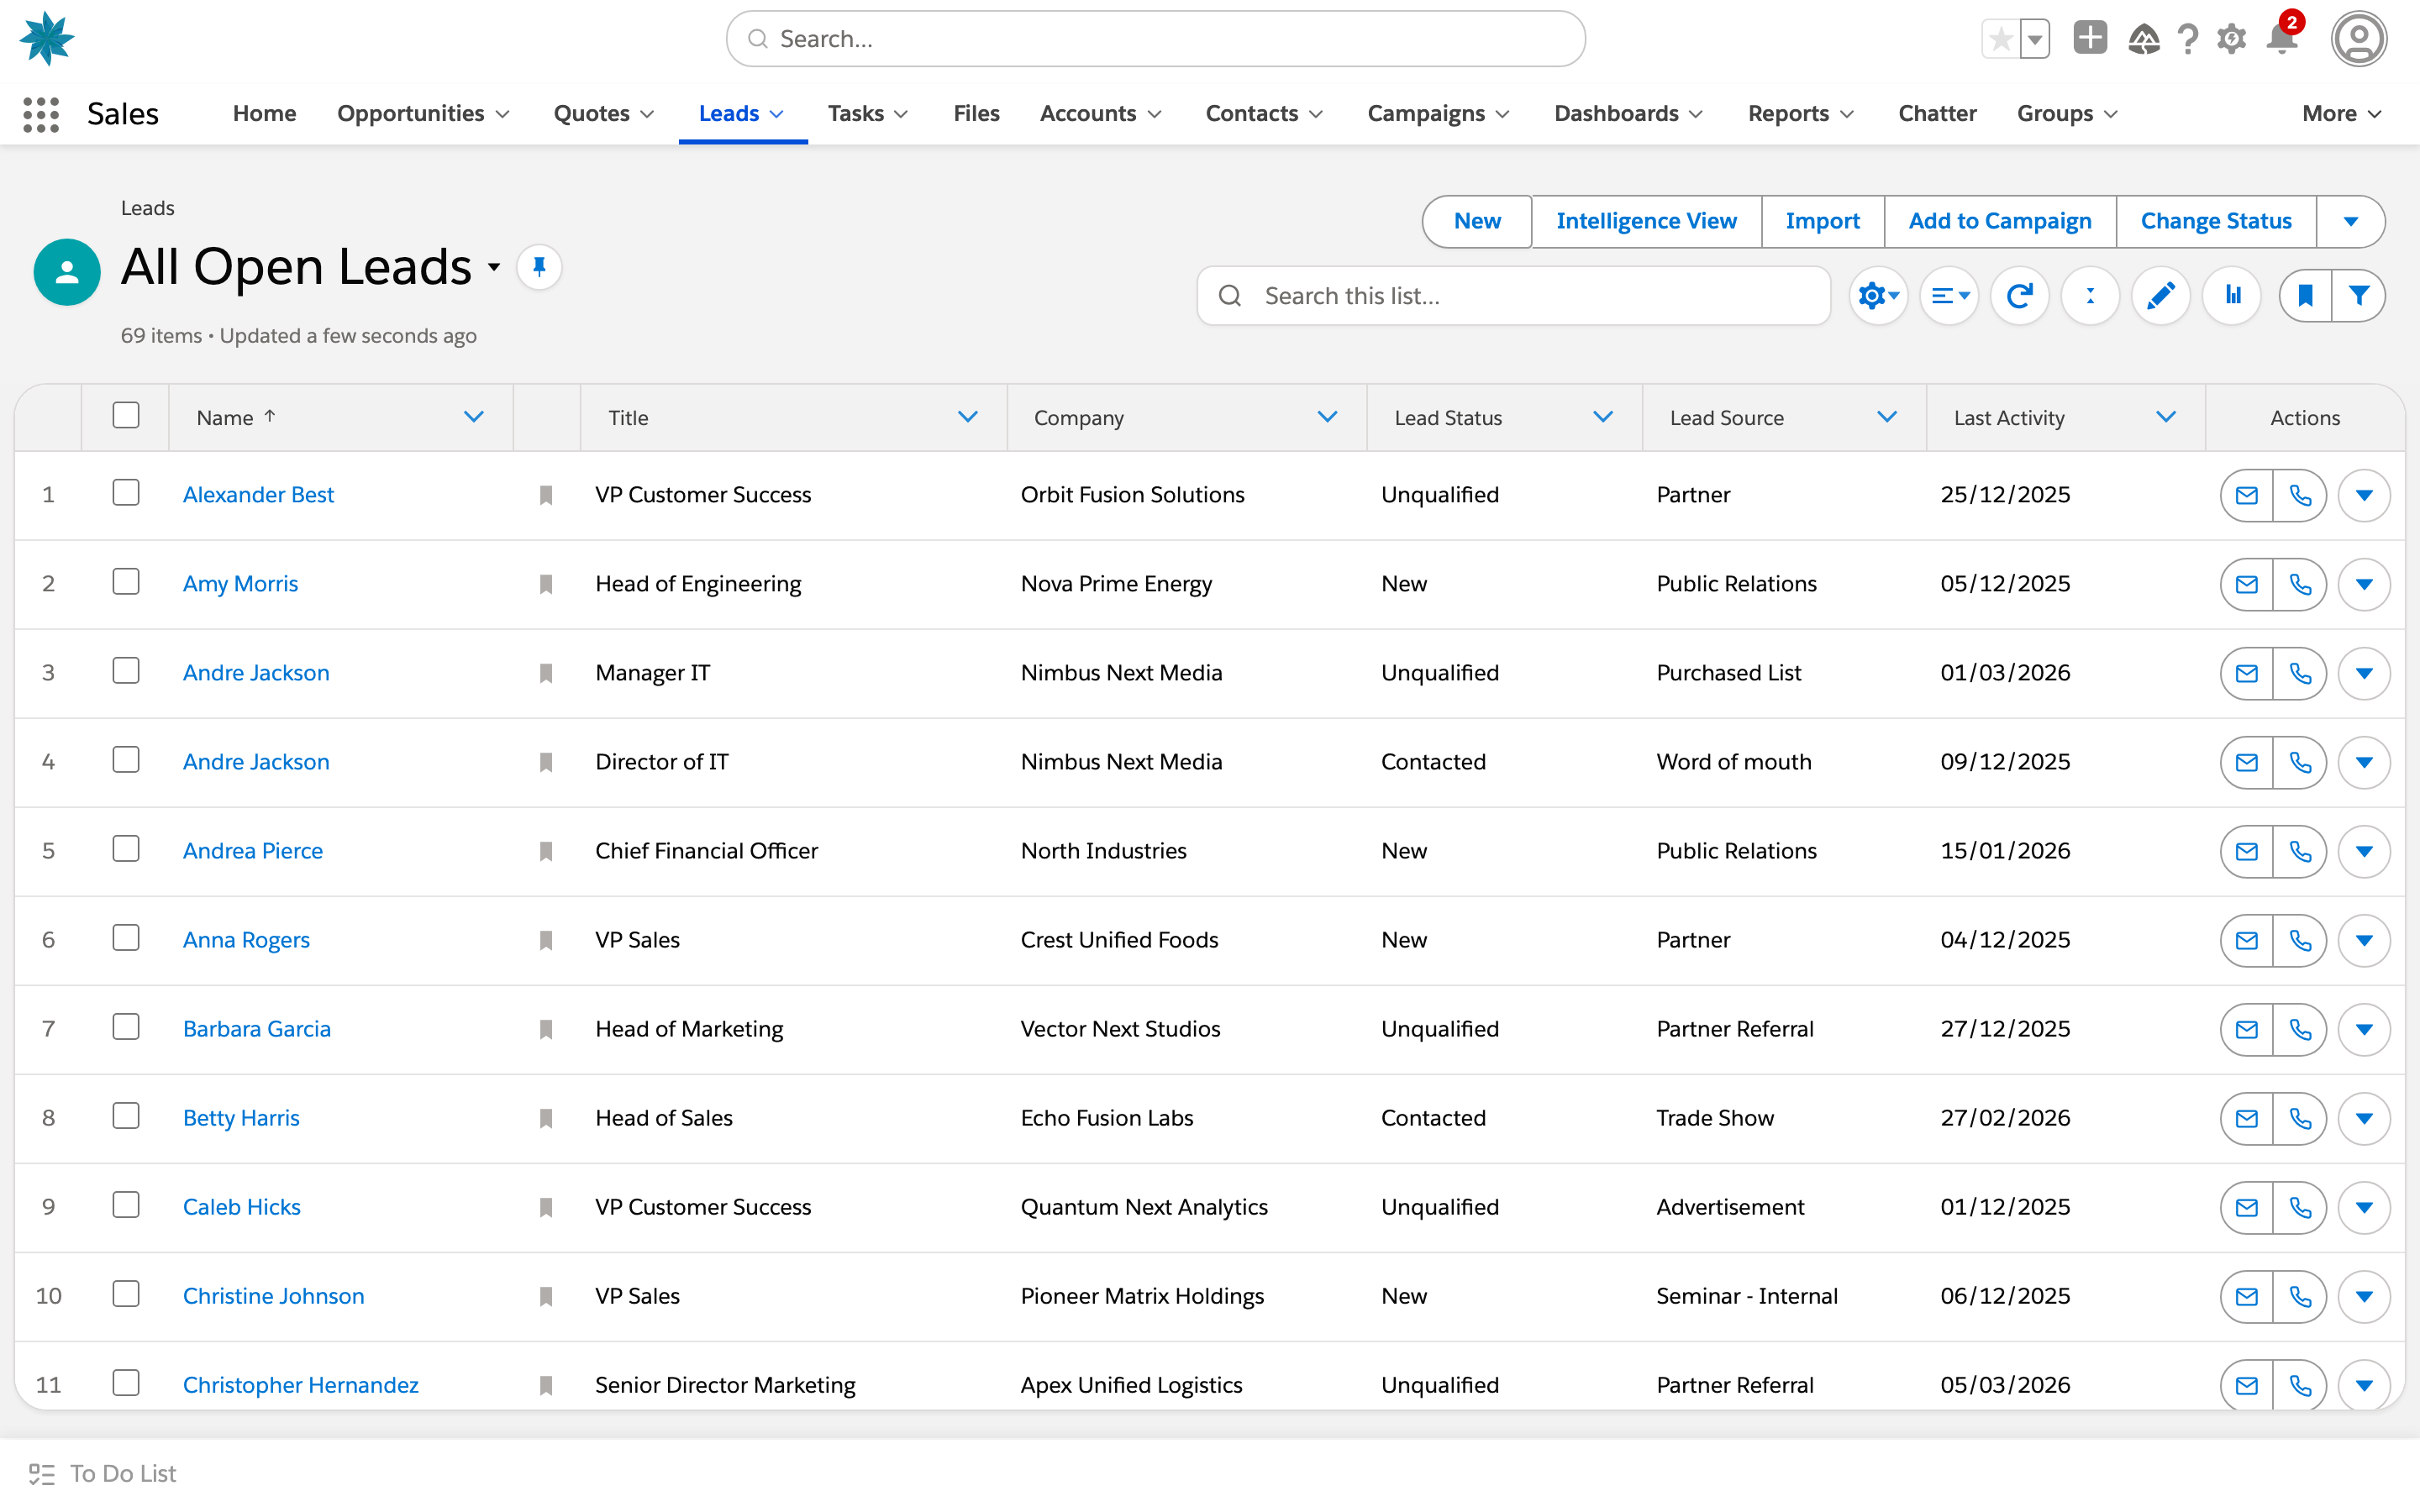Go to the Home tab

pos(264,114)
